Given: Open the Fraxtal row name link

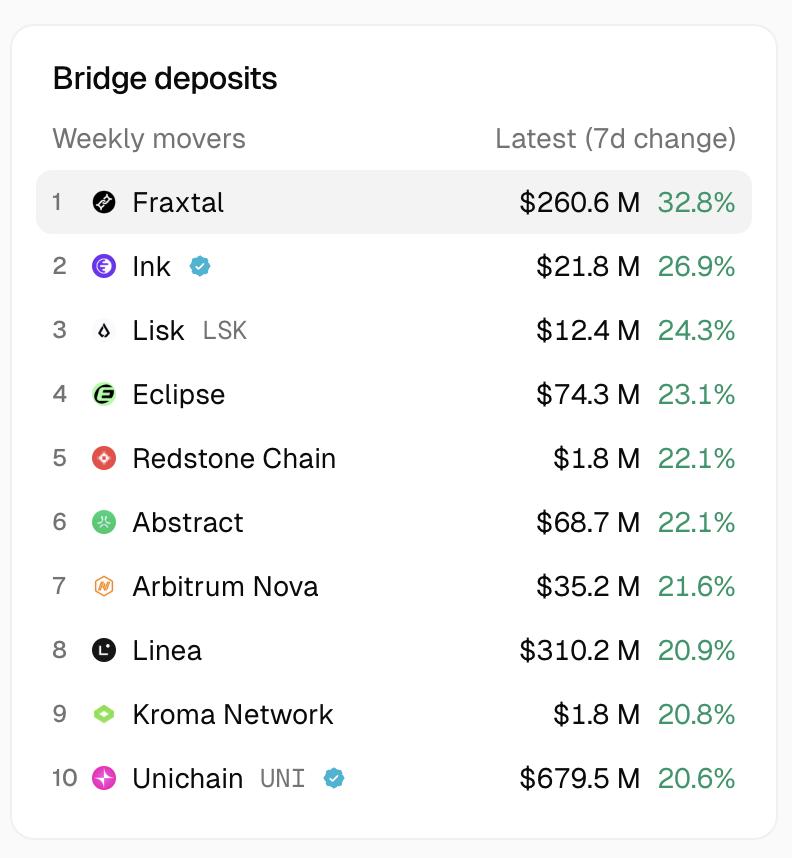Looking at the screenshot, I should (x=178, y=202).
